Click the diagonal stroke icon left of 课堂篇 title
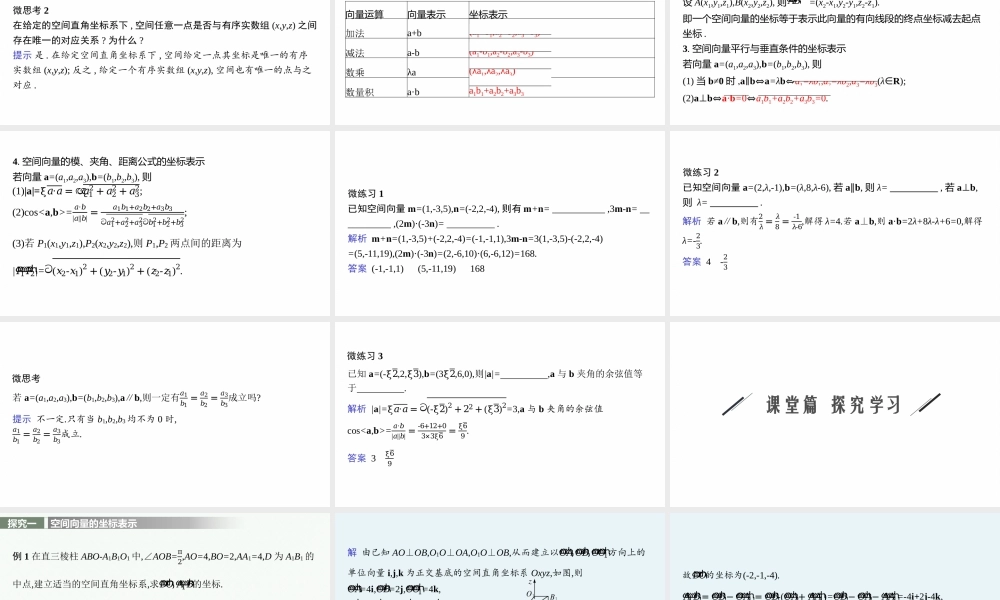 click(x=737, y=404)
